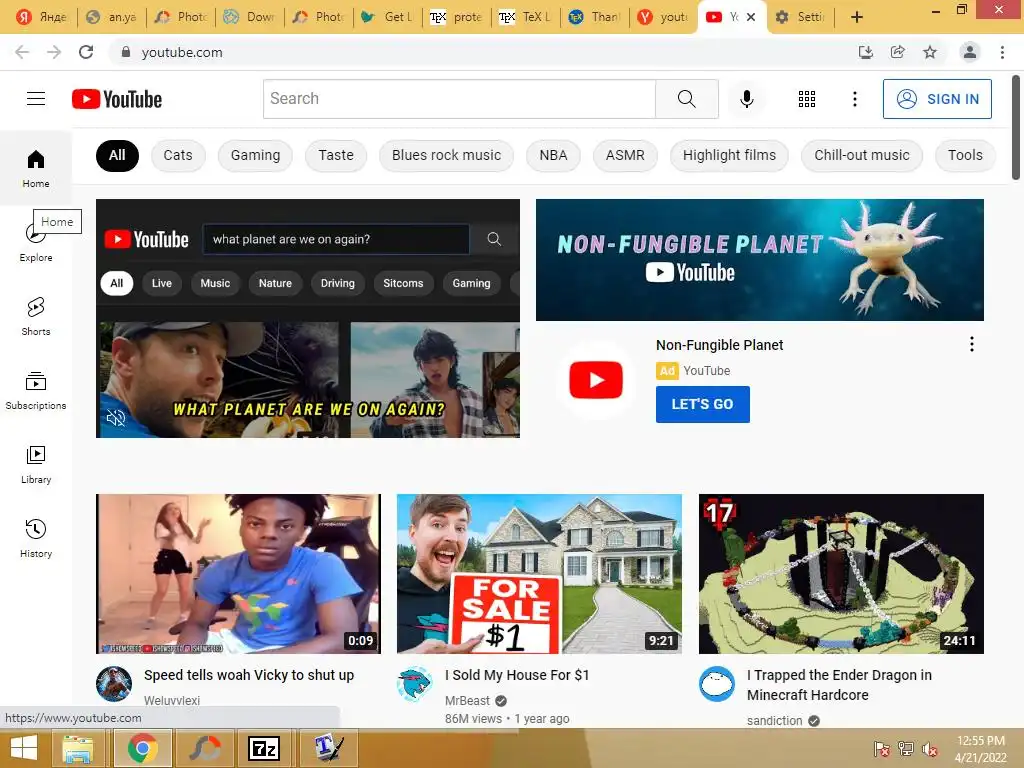This screenshot has width=1024, height=768.
Task: Open Weluvvlexi channel avatar
Action: (x=114, y=684)
